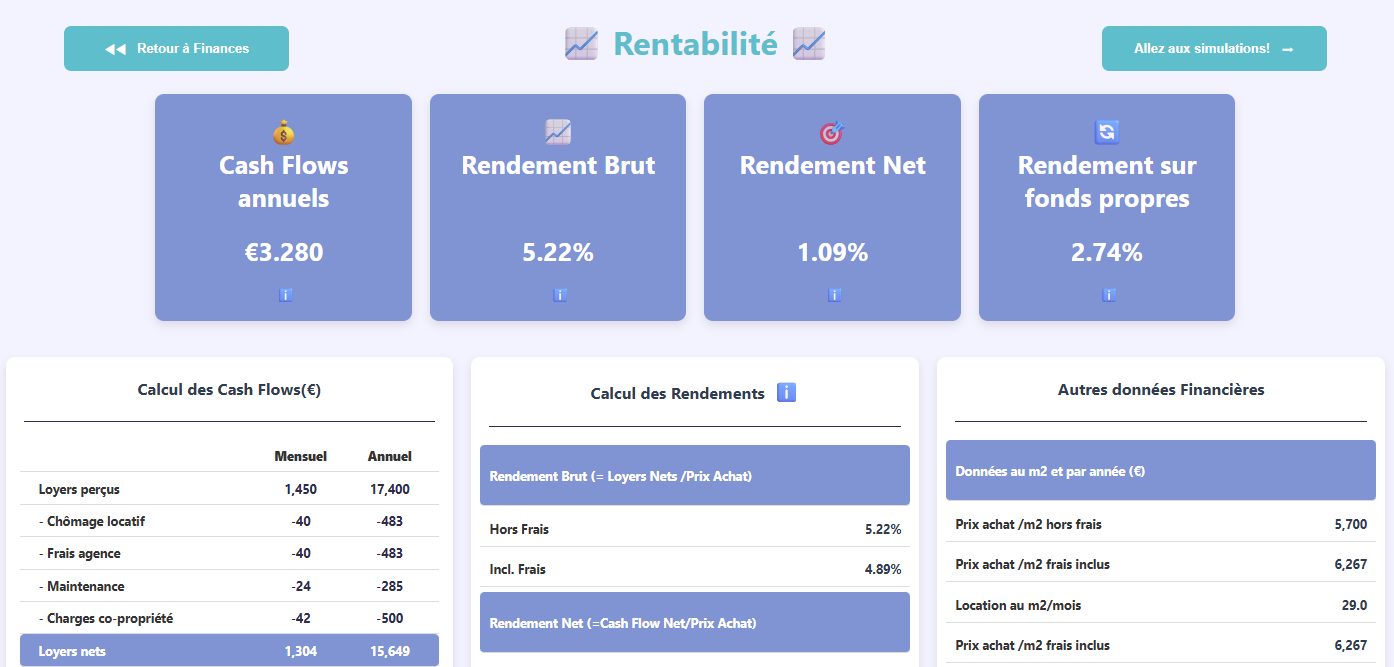The height and width of the screenshot is (667, 1394).
Task: Click the rewind arrows on Retour à Finances
Action: pos(115,49)
